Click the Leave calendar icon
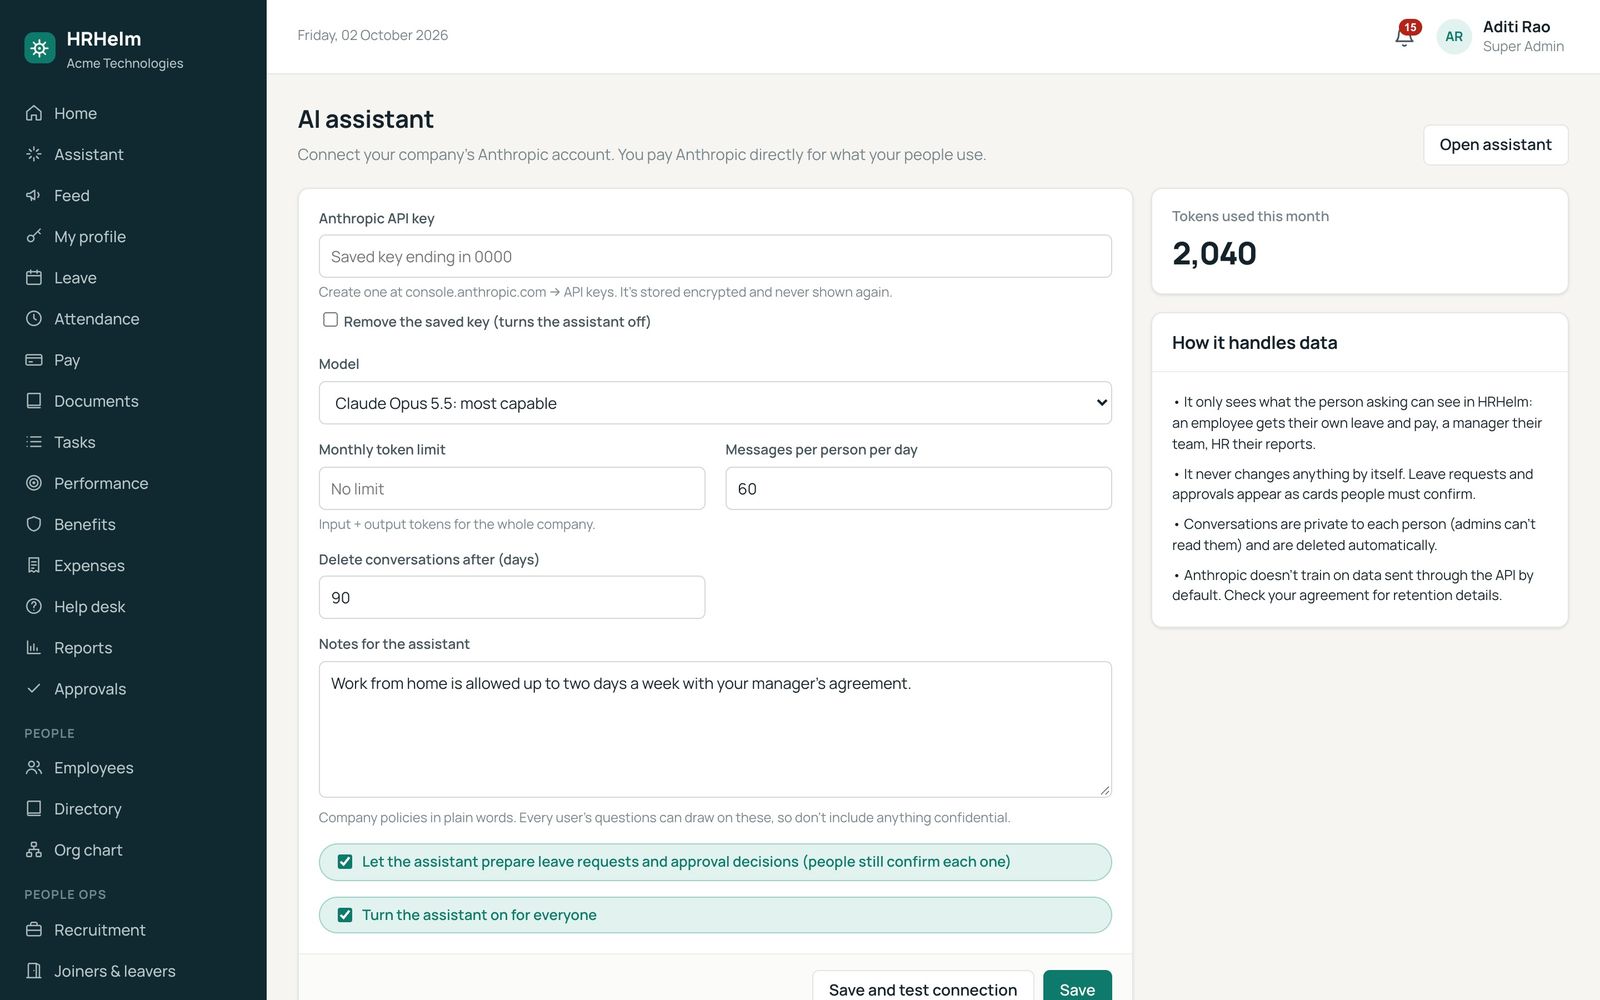The width and height of the screenshot is (1600, 1000). (x=34, y=277)
